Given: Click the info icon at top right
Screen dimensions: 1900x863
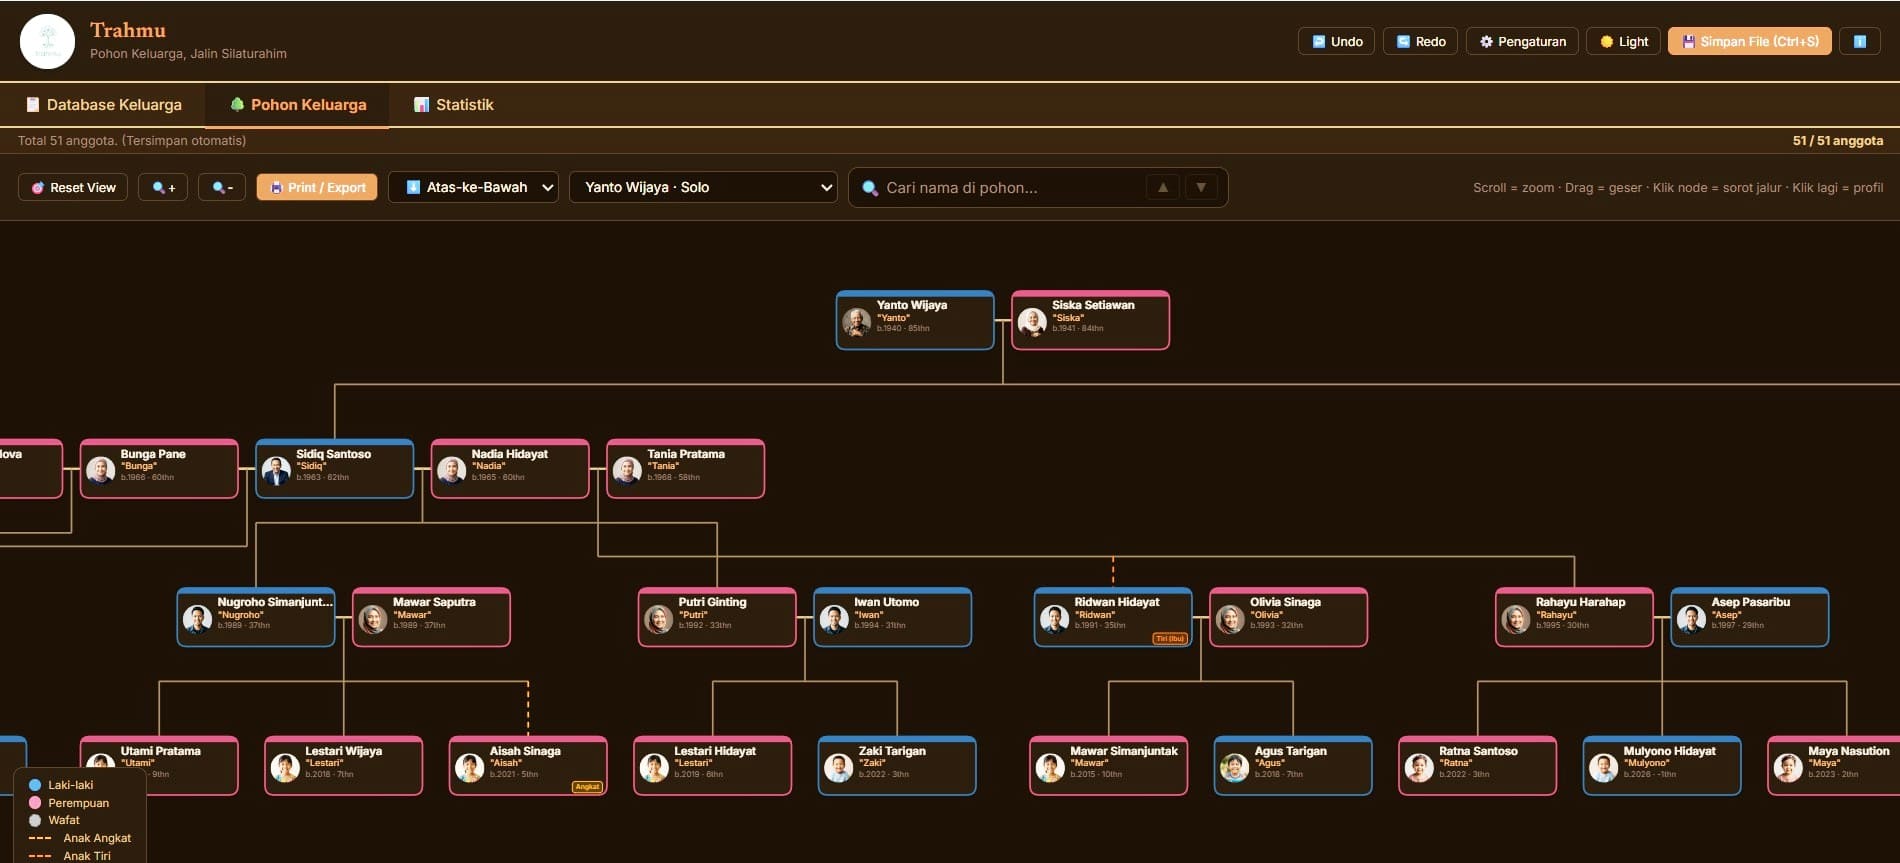Looking at the screenshot, I should tap(1860, 41).
